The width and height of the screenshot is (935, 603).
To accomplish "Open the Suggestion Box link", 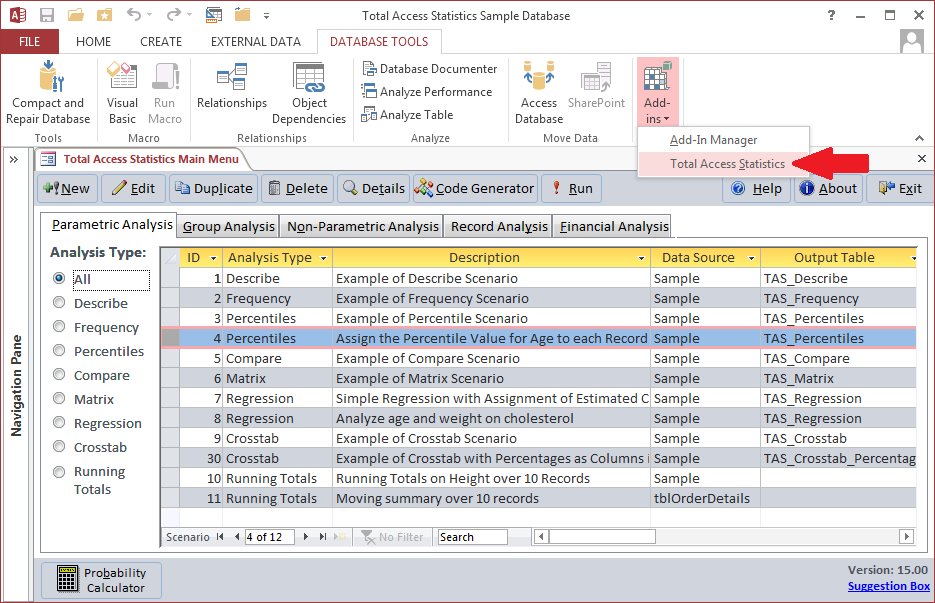I will (888, 586).
